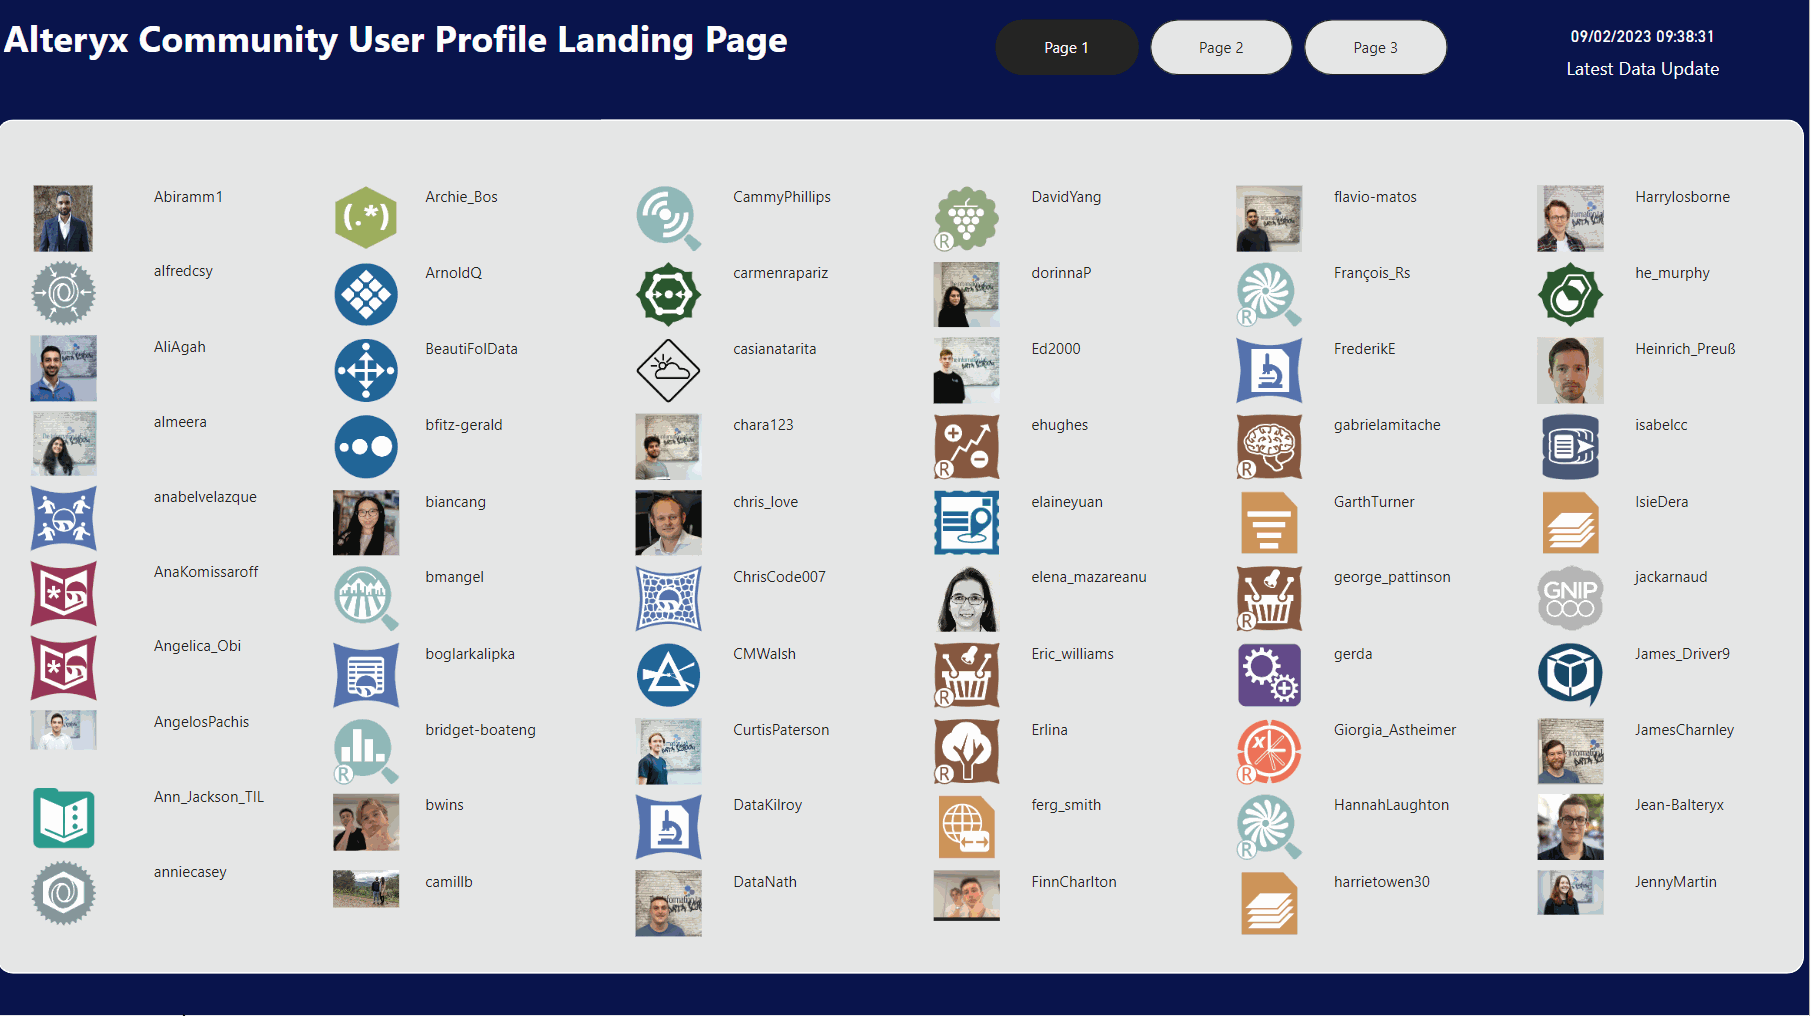The height and width of the screenshot is (1016, 1811).
Task: Open the trend chart icon beside ehughes
Action: 966,446
